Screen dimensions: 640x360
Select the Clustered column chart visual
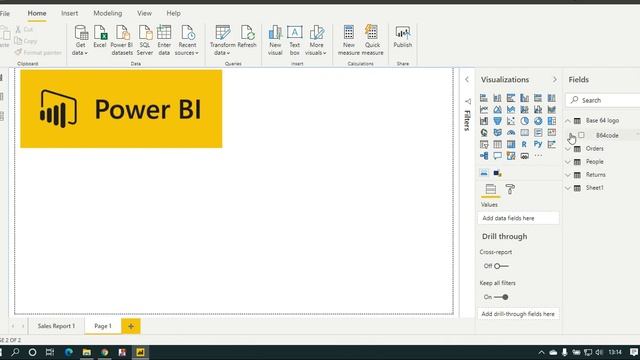point(524,98)
